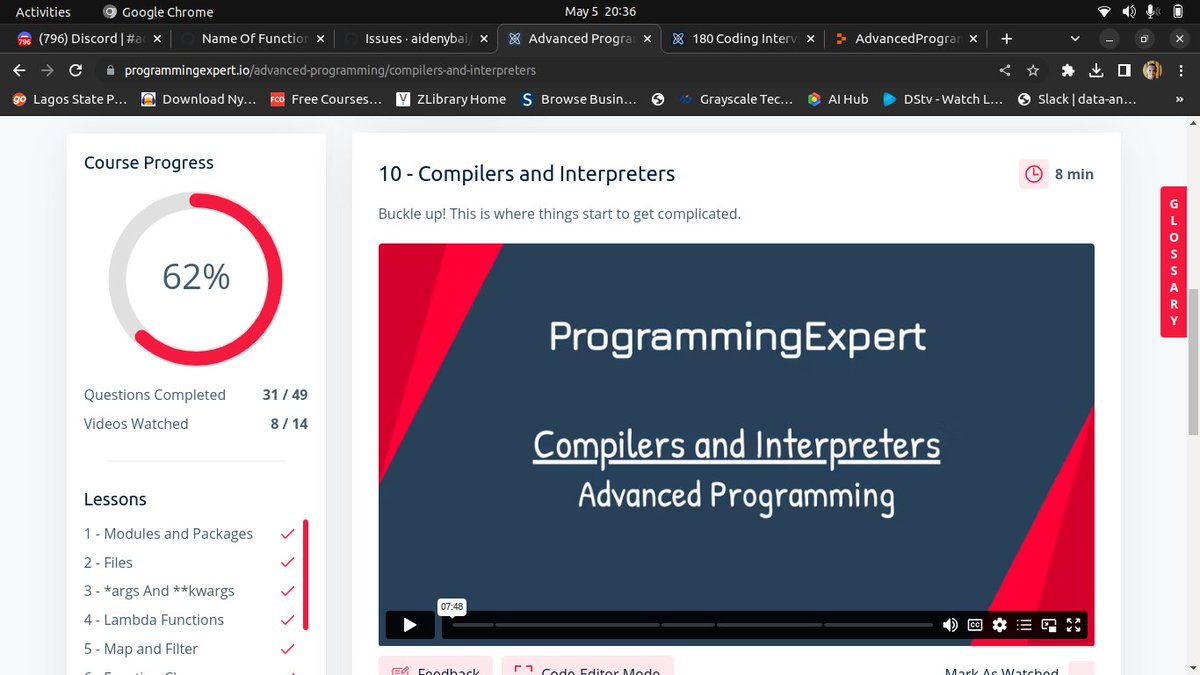This screenshot has height=675, width=1200.
Task: Show hidden bookmarks chevron
Action: [x=1180, y=99]
